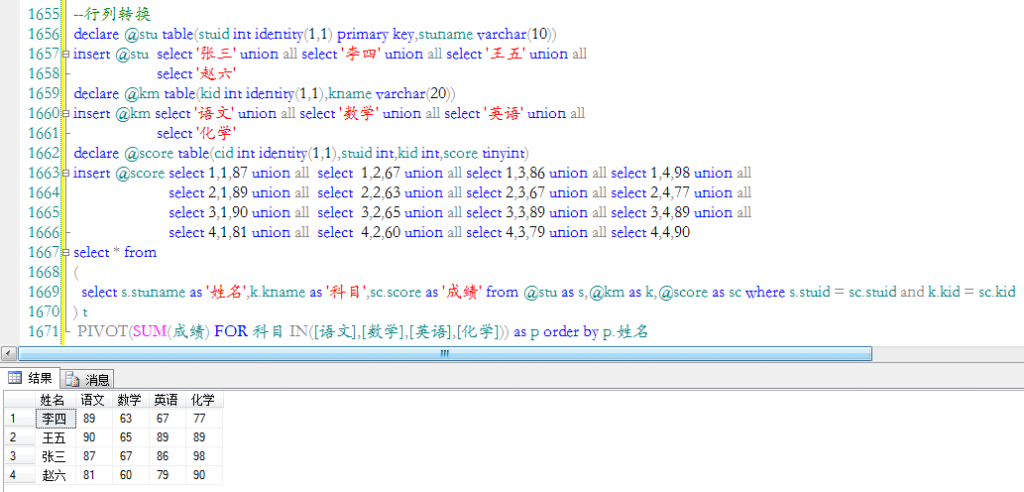Click the '赵六' string on line 1658
The width and height of the screenshot is (1024, 492).
pos(215,74)
